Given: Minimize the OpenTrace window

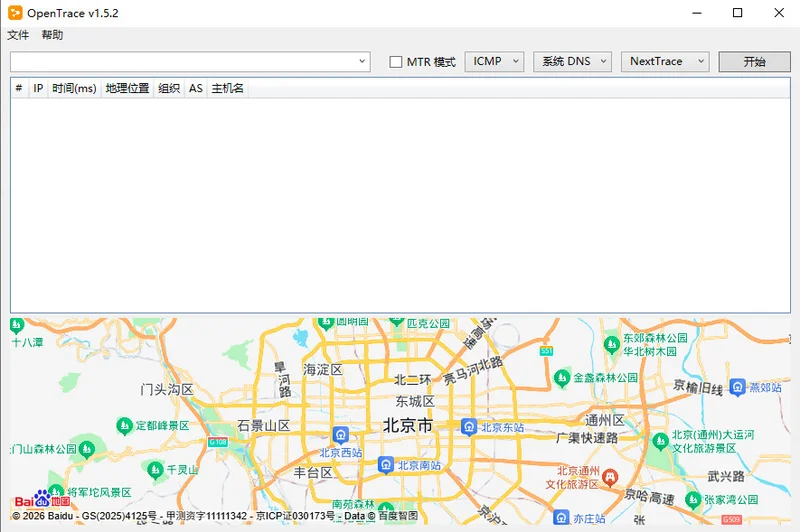Looking at the screenshot, I should (697, 13).
